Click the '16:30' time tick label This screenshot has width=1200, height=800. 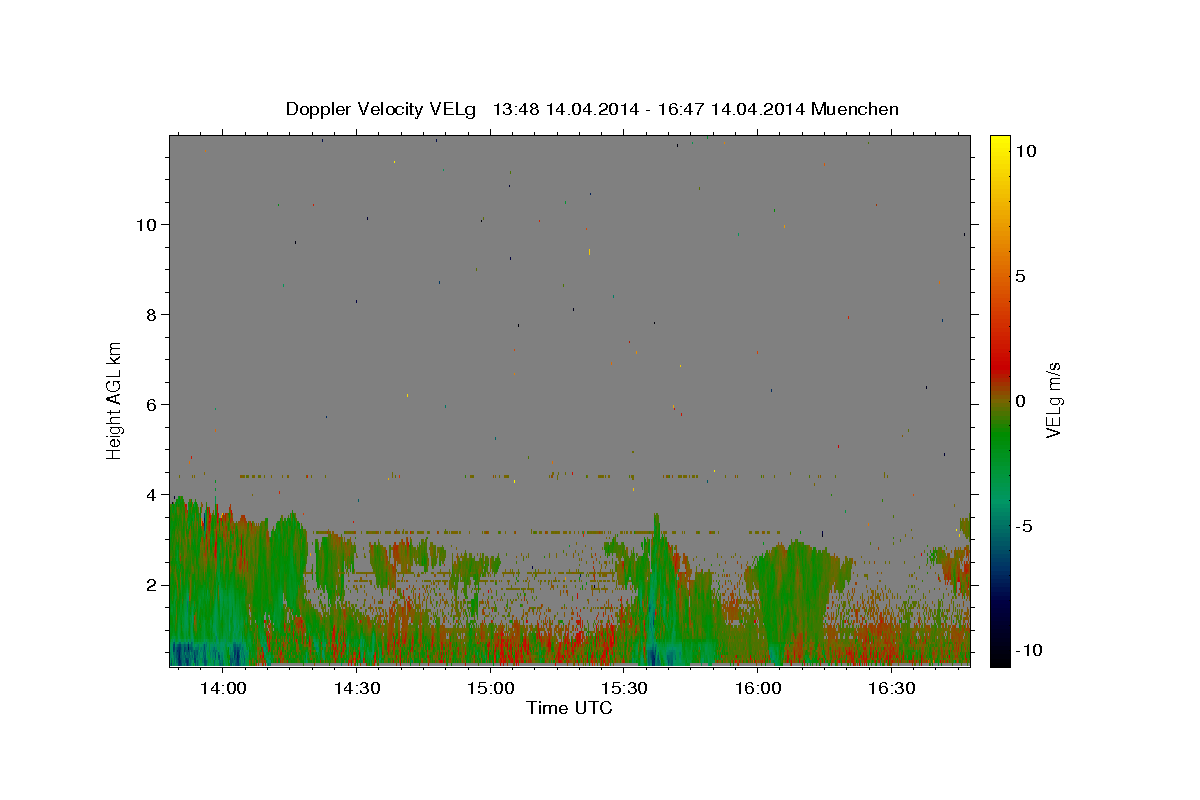(892, 688)
